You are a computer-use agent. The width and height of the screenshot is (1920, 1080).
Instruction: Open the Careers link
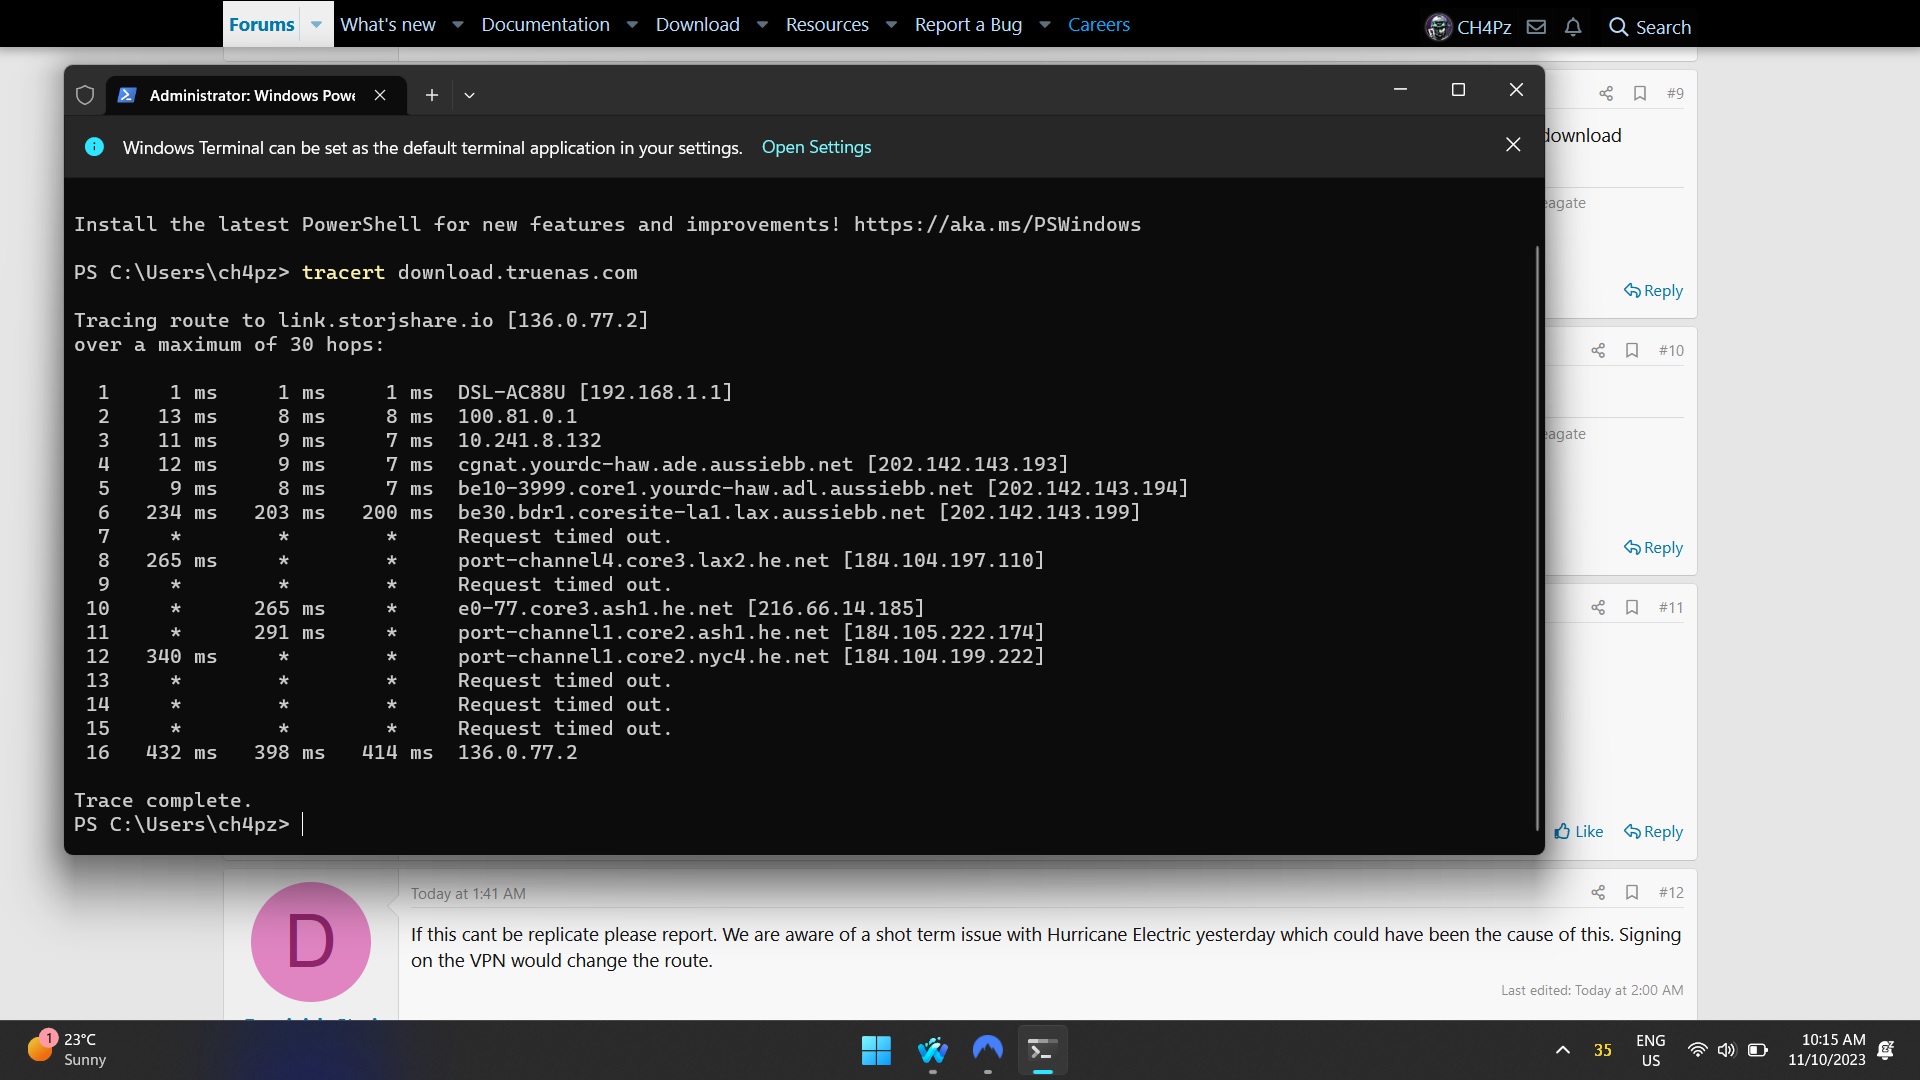1098,24
